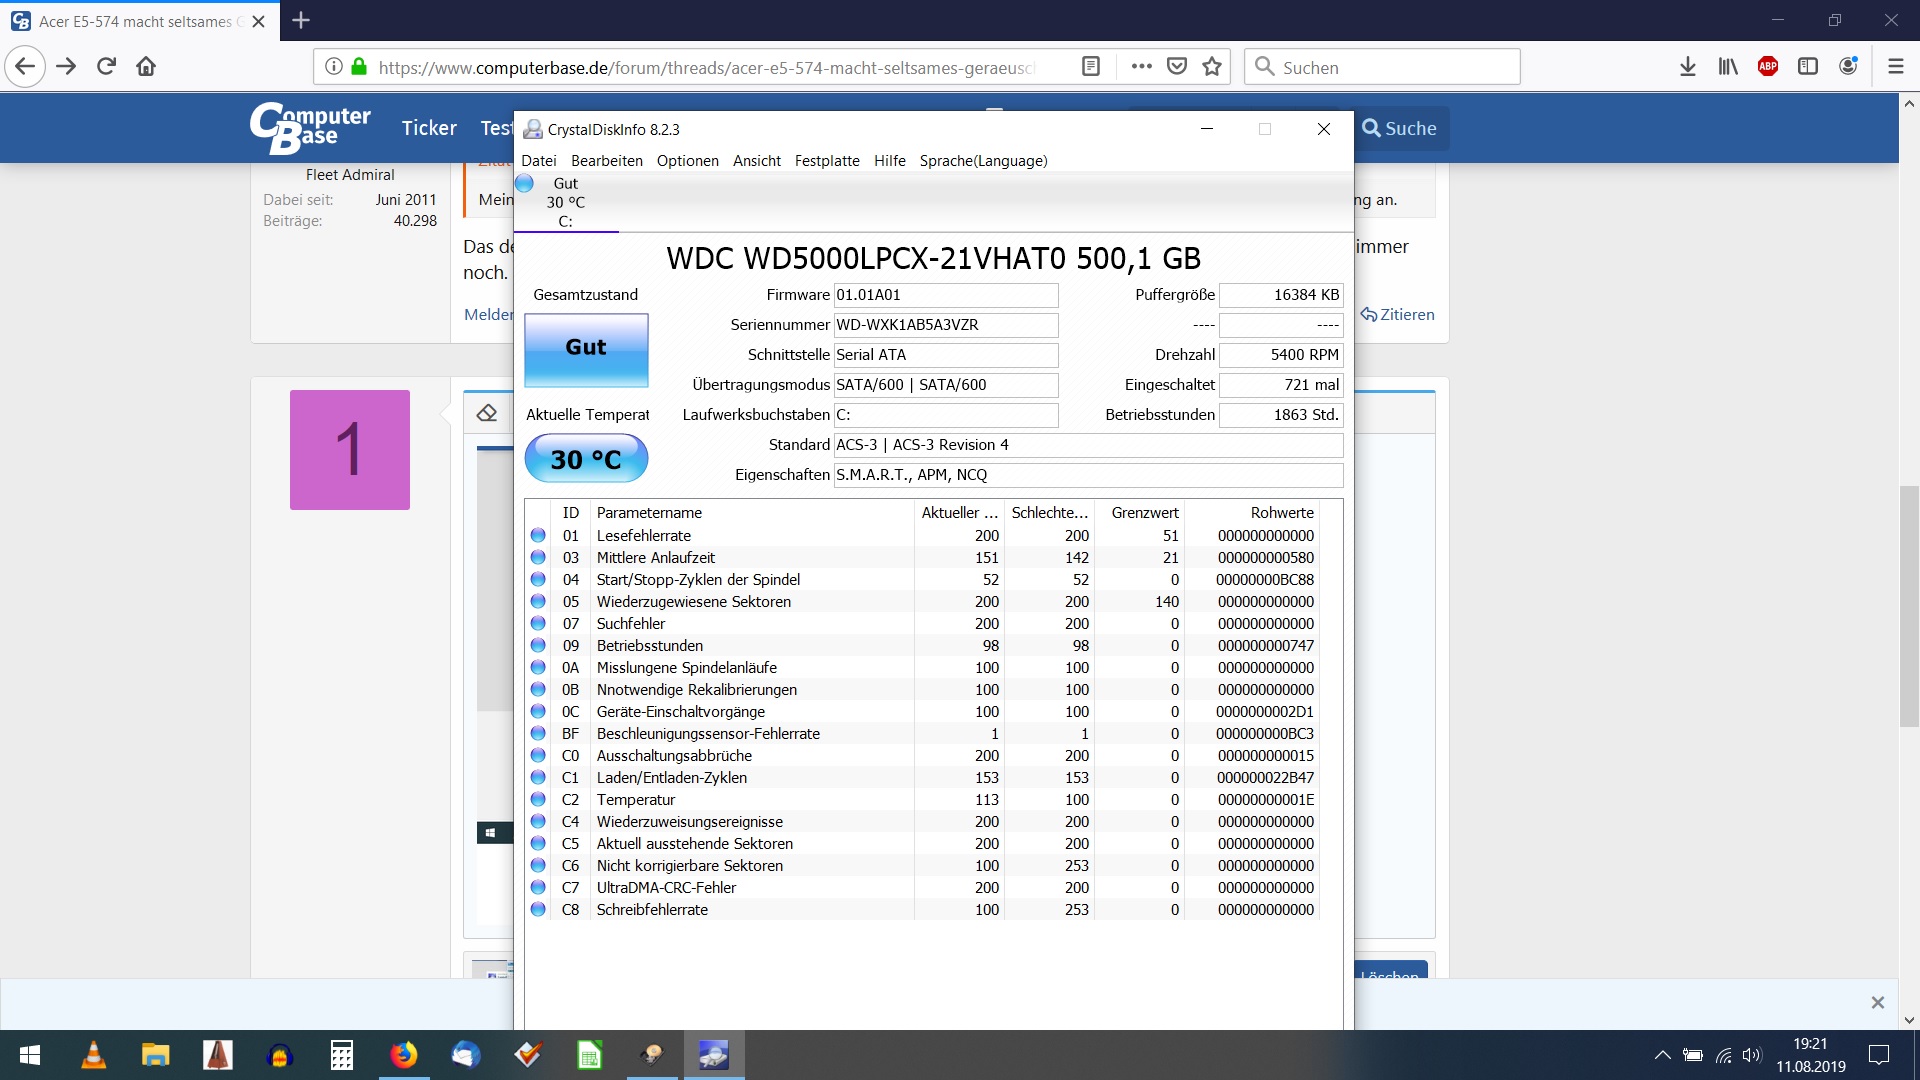Viewport: 1920px width, 1080px height.
Task: Open Calculator from the taskbar
Action: pos(342,1055)
